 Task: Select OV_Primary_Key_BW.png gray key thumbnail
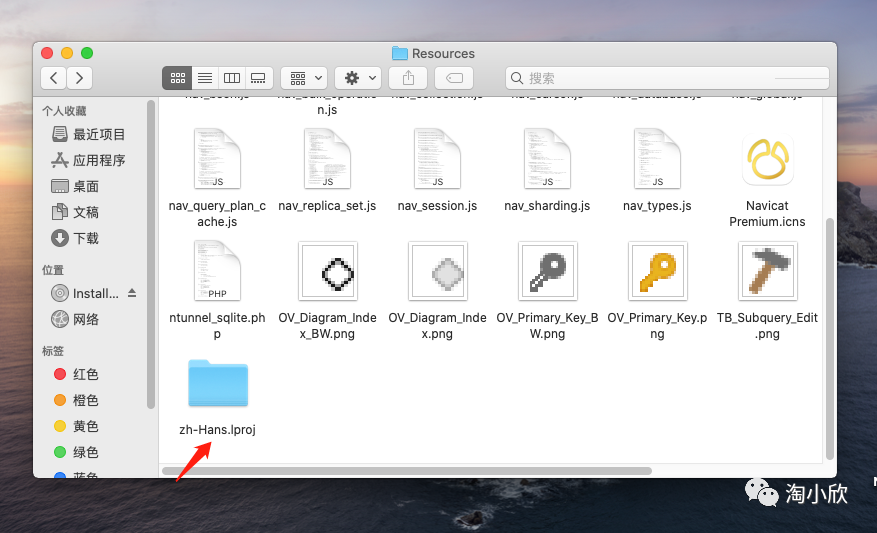(547, 271)
